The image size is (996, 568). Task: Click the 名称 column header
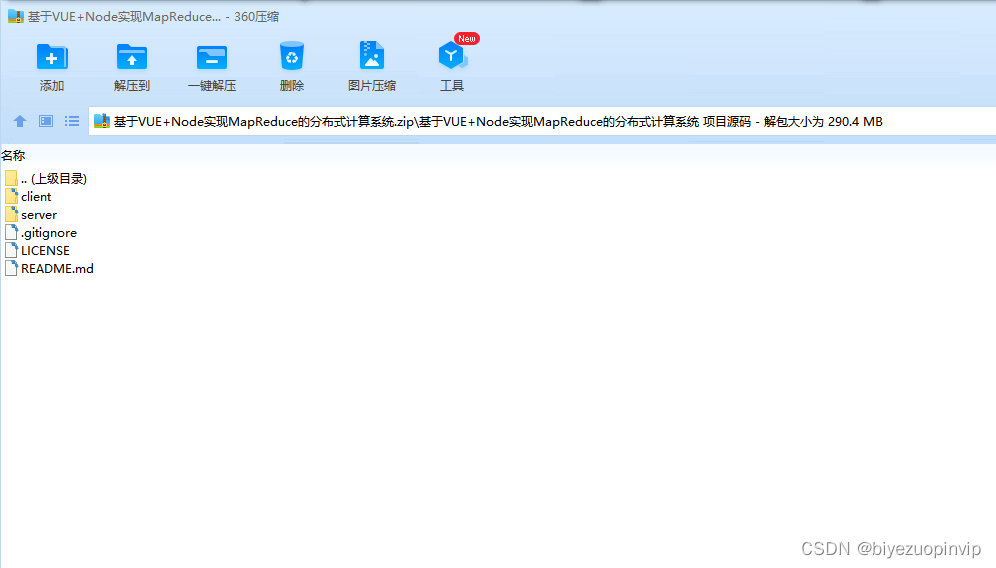coord(13,156)
